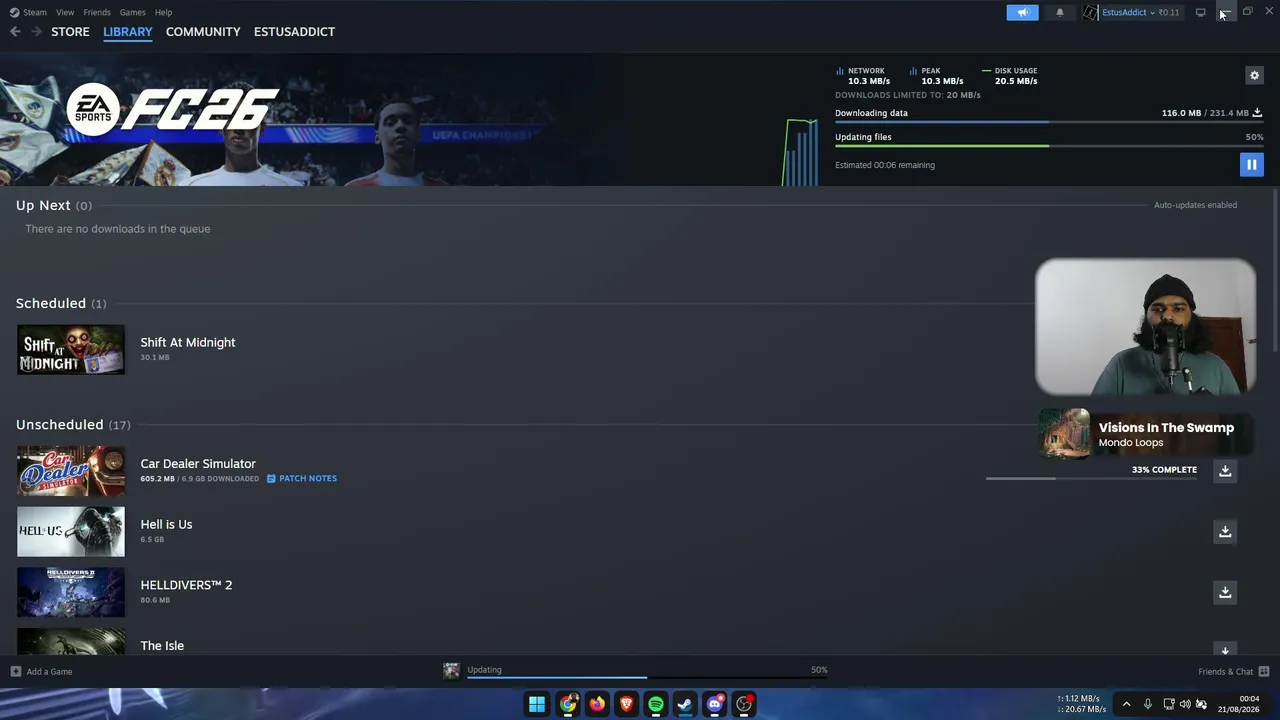Click the EstusAddict profile avatar

pyautogui.click(x=1090, y=12)
